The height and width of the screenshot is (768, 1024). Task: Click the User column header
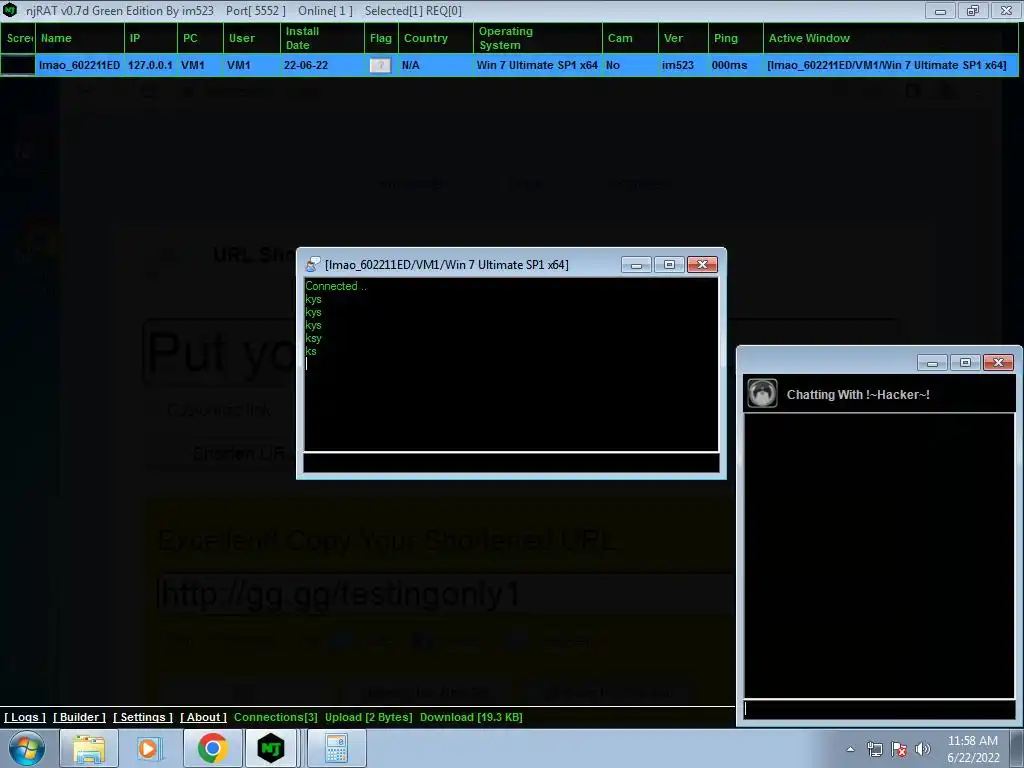252,38
